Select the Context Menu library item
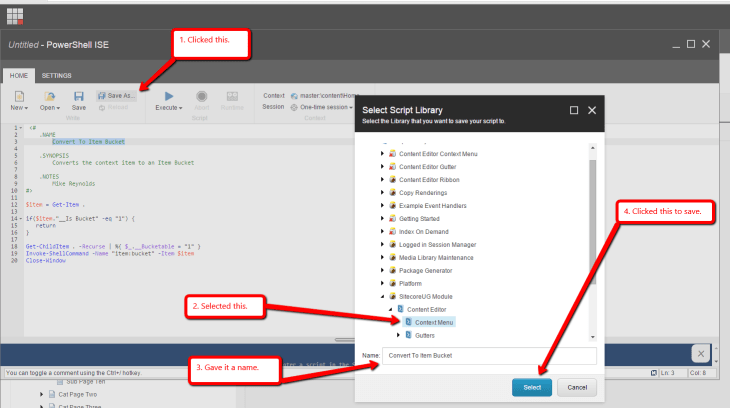 (429, 322)
